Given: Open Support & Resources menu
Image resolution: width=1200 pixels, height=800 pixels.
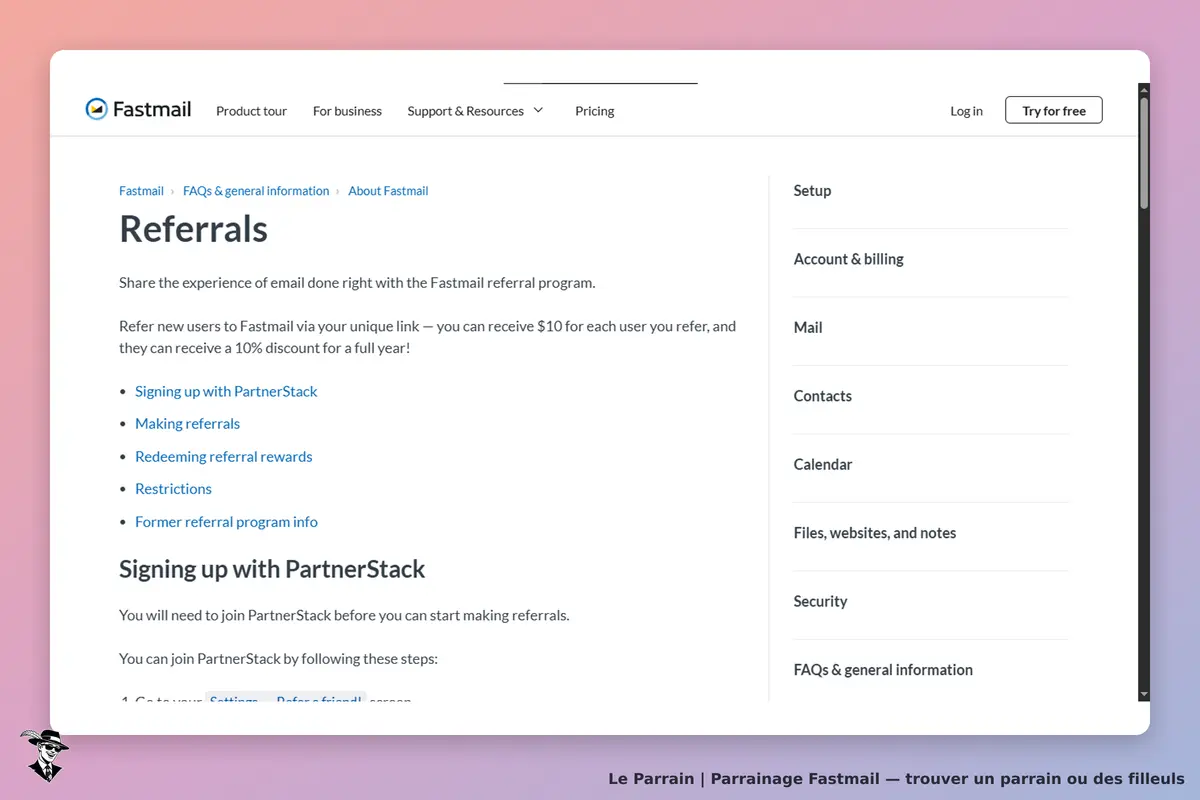Looking at the screenshot, I should pos(465,111).
